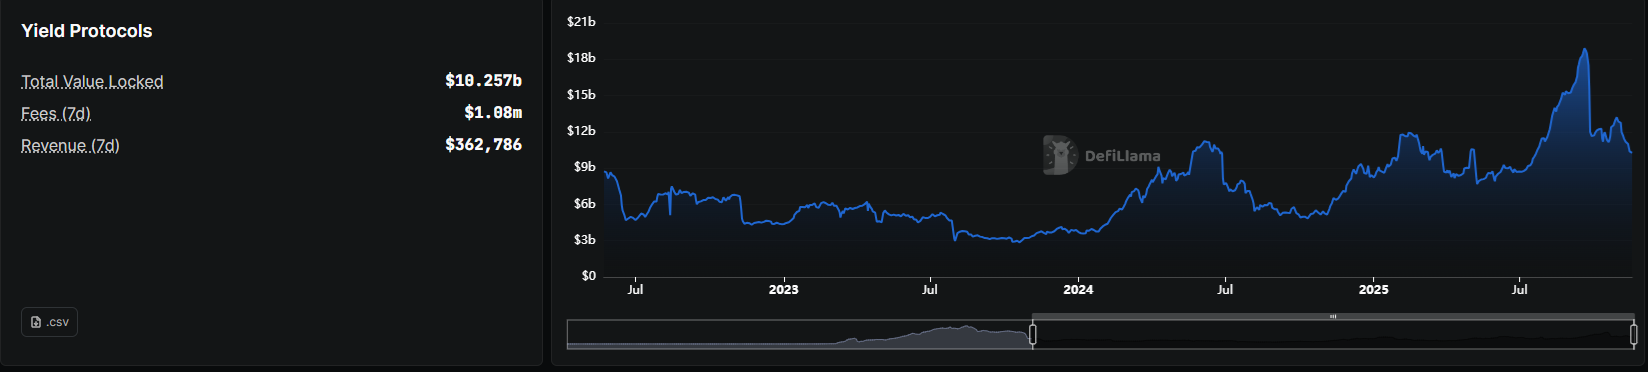Click the left handle of chart range slider

click(x=1033, y=335)
